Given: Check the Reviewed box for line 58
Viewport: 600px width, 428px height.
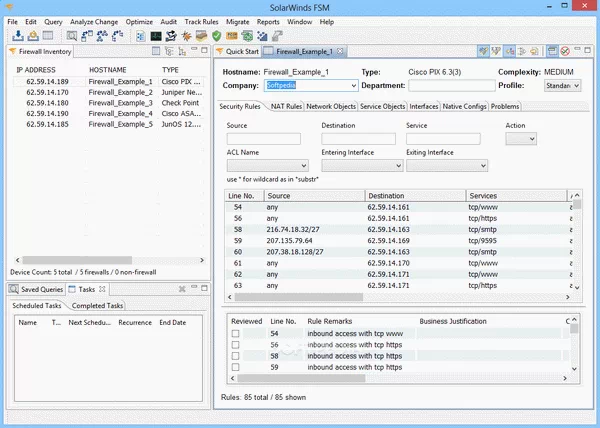Looking at the screenshot, I should coord(235,356).
